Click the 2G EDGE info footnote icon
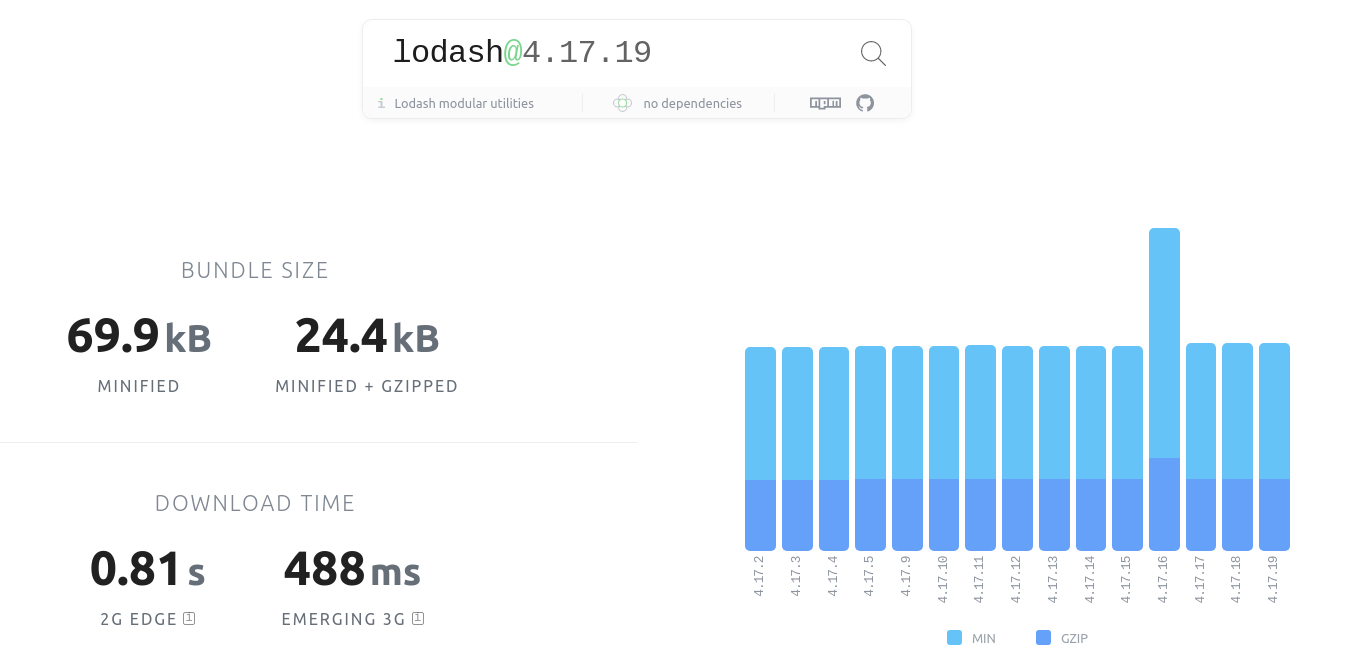The height and width of the screenshot is (670, 1364). (x=189, y=618)
